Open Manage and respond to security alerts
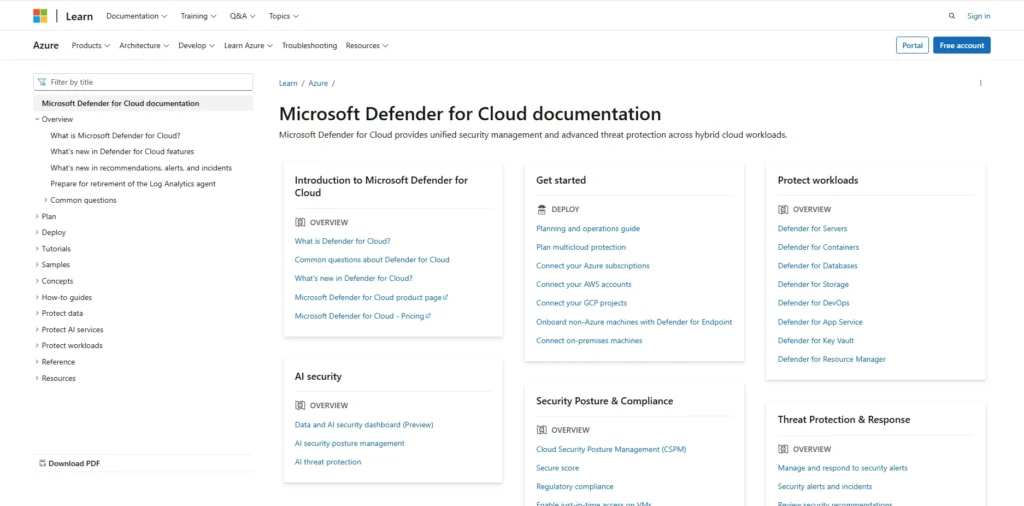 point(842,468)
